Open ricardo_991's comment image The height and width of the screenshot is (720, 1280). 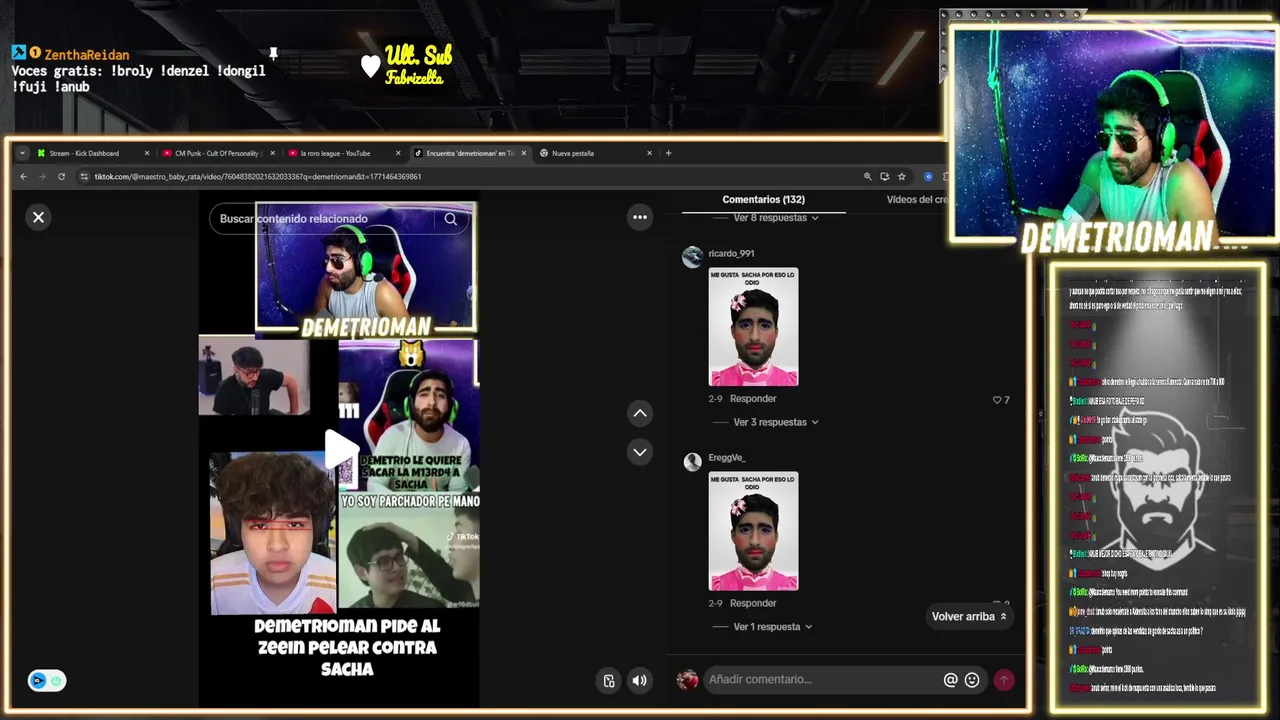point(753,327)
